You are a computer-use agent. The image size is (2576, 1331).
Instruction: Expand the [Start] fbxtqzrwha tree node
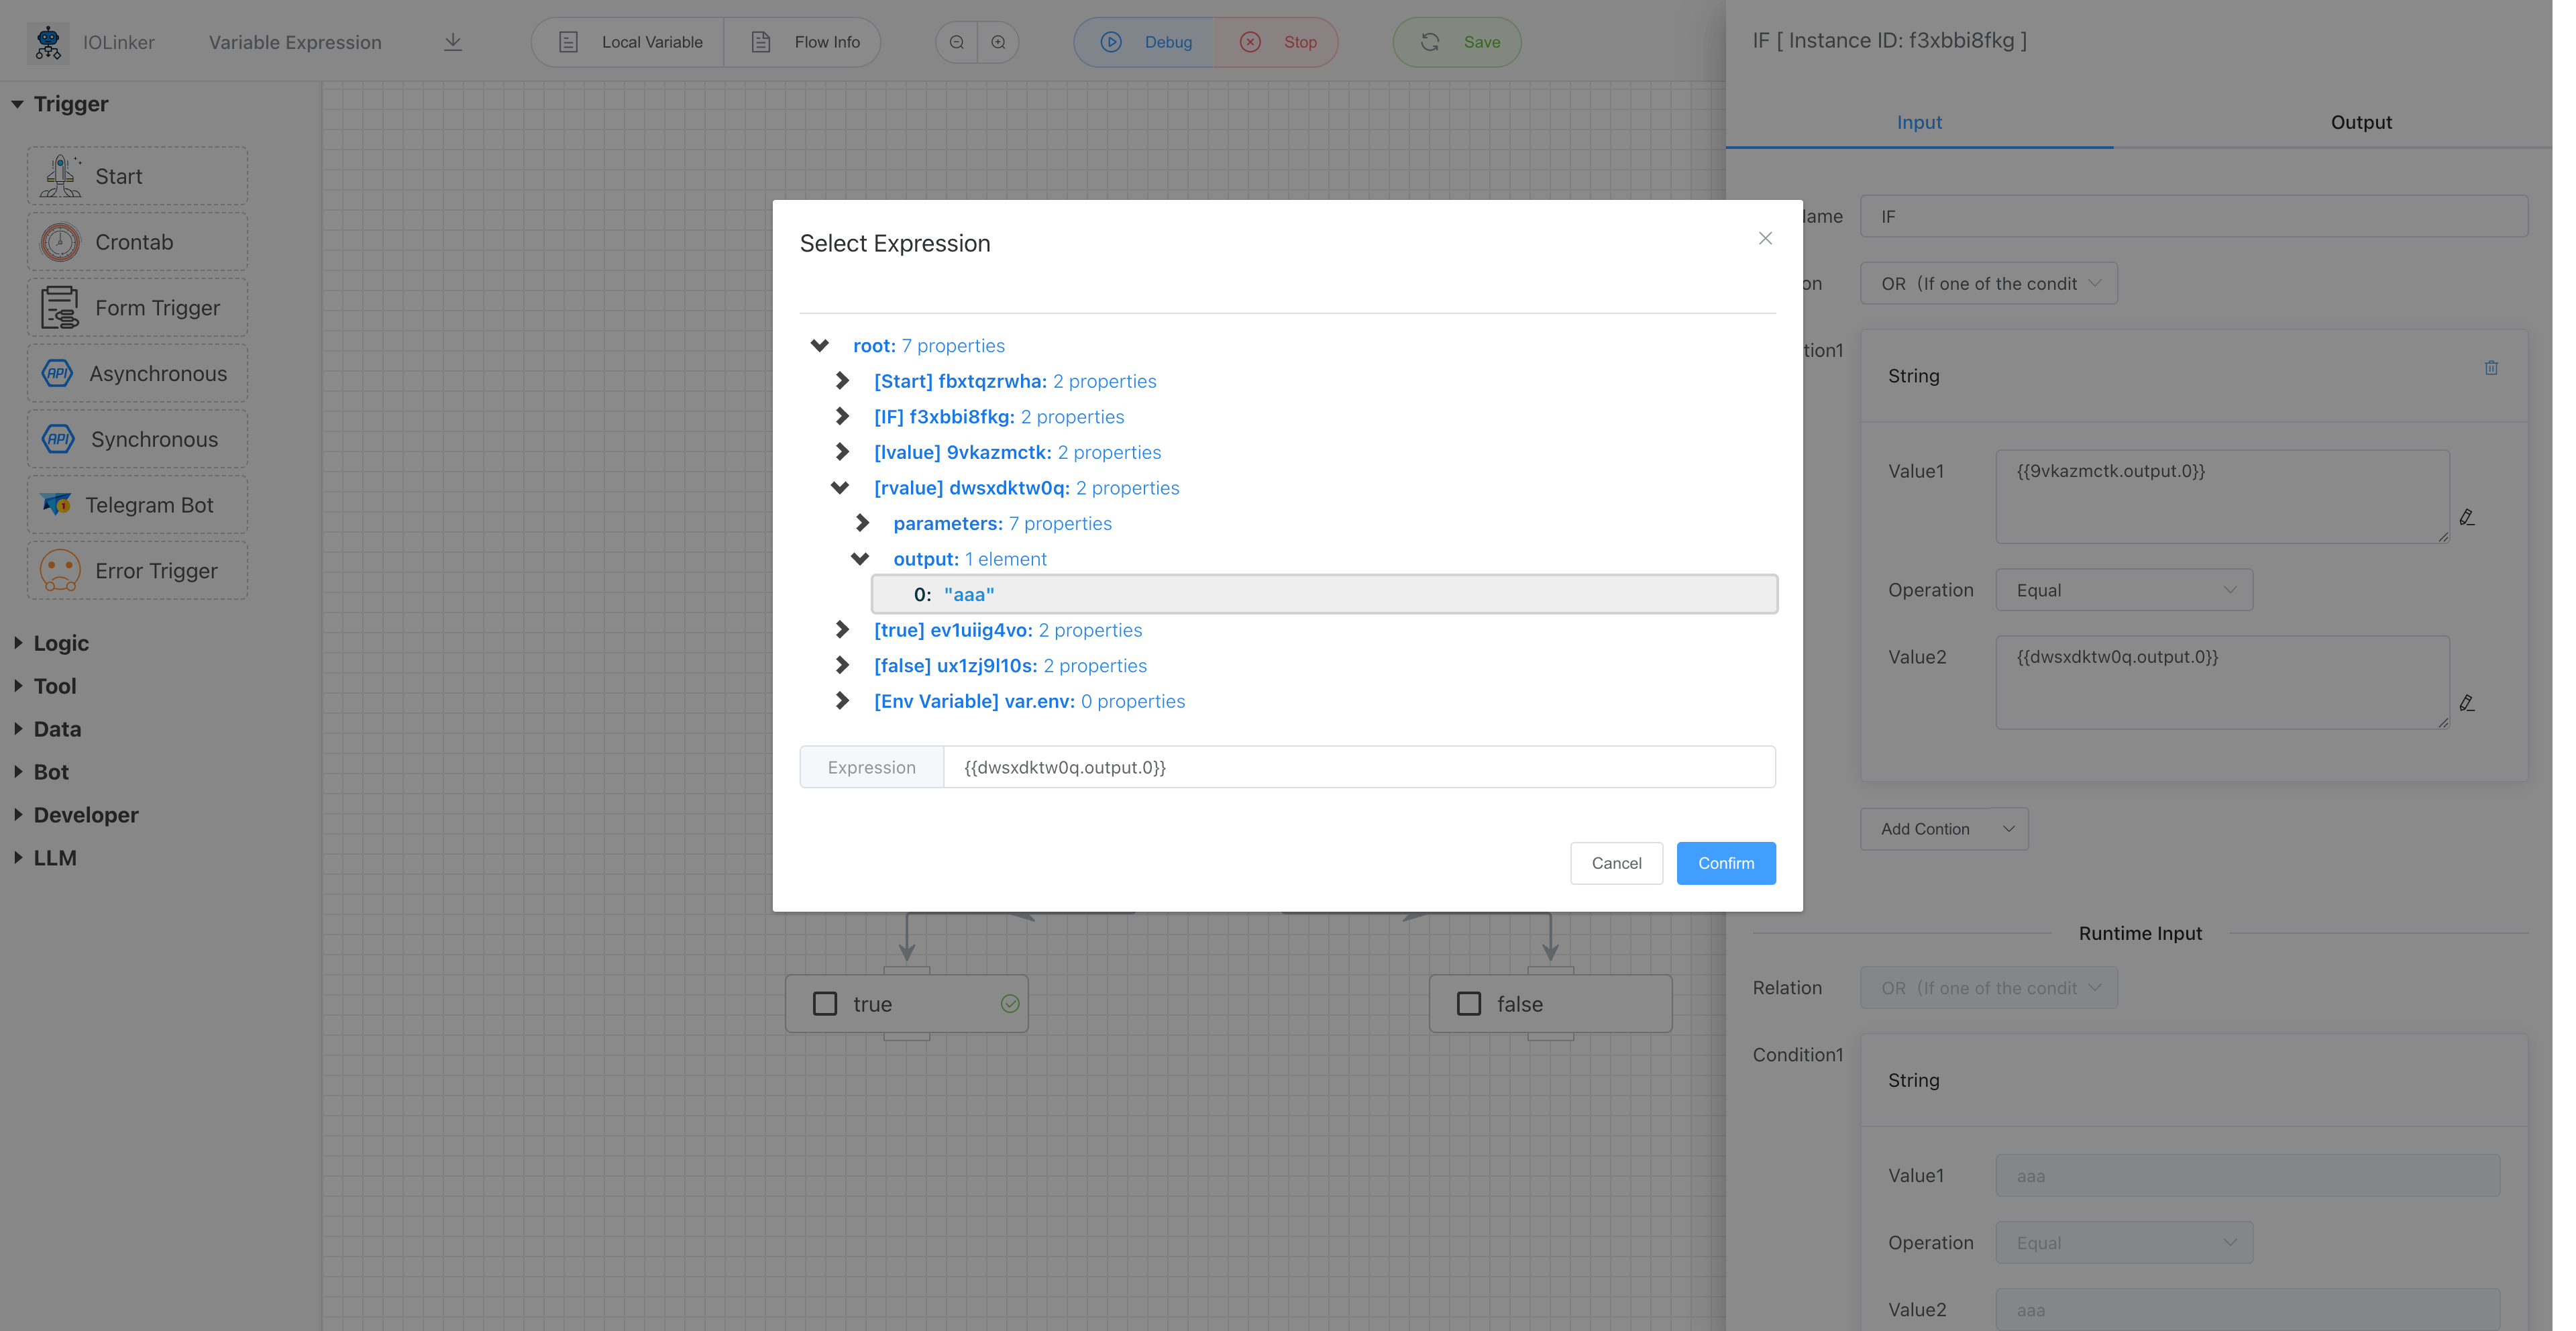click(842, 381)
